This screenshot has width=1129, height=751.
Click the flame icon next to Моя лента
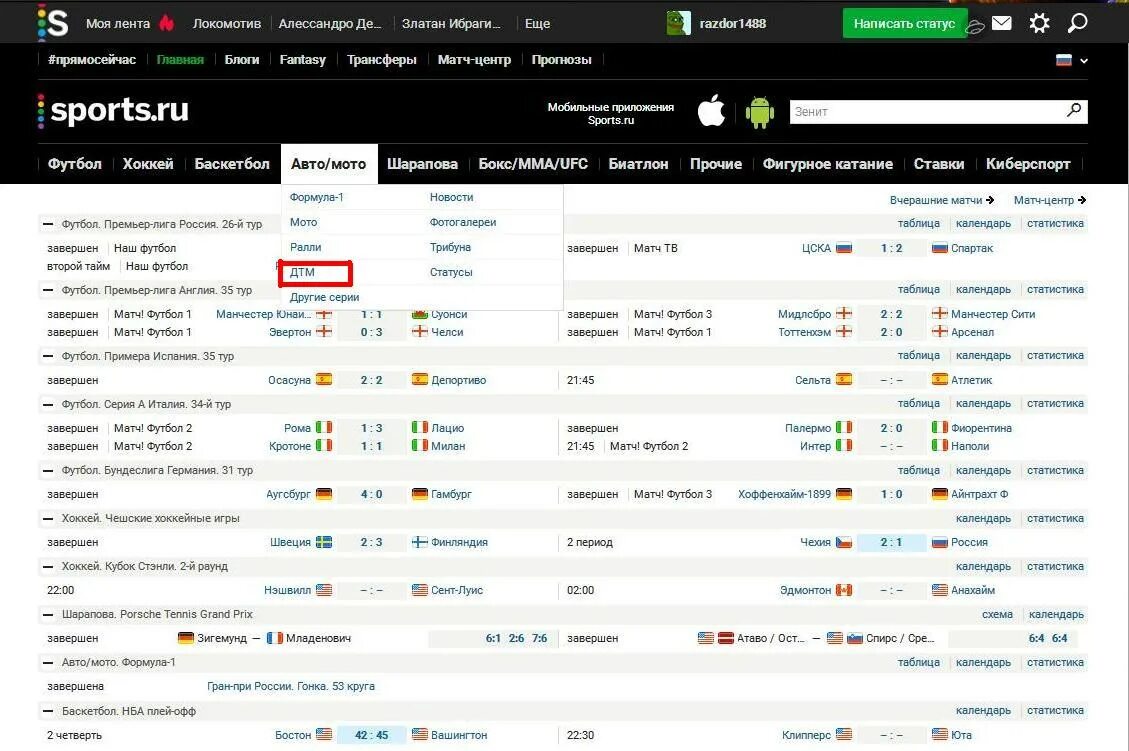[166, 23]
